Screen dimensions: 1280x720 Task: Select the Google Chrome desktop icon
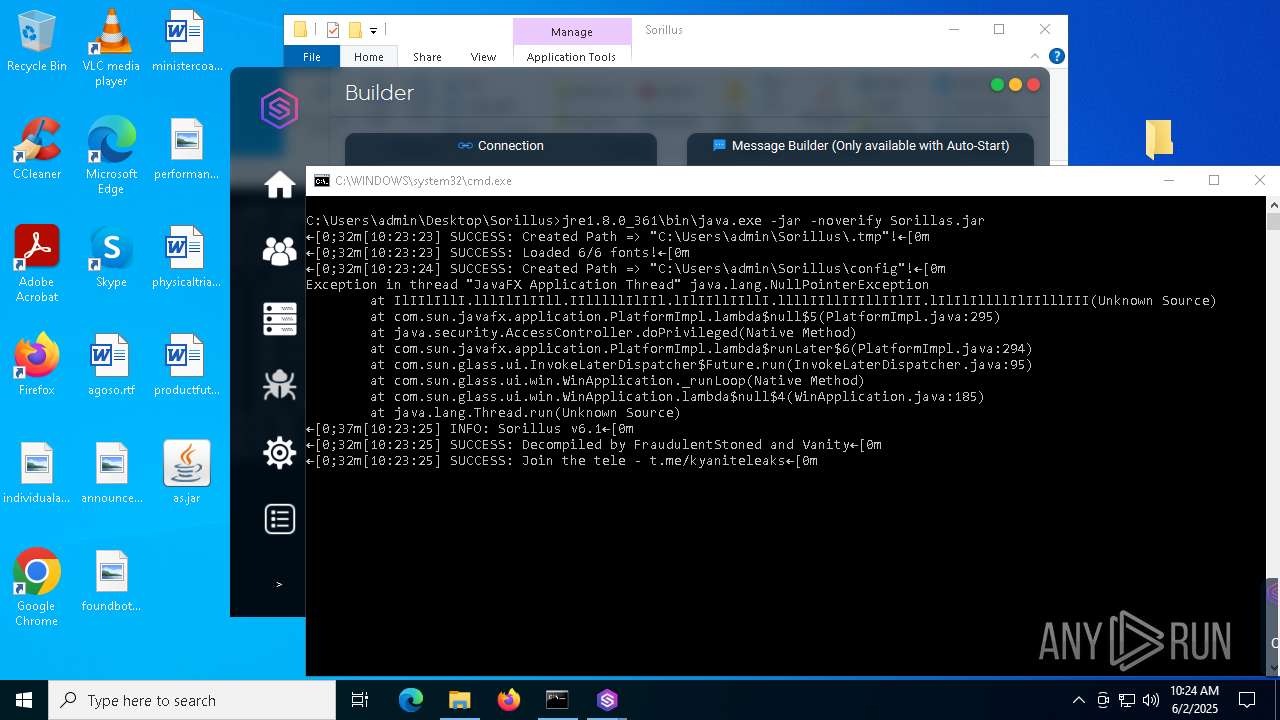[x=37, y=588]
